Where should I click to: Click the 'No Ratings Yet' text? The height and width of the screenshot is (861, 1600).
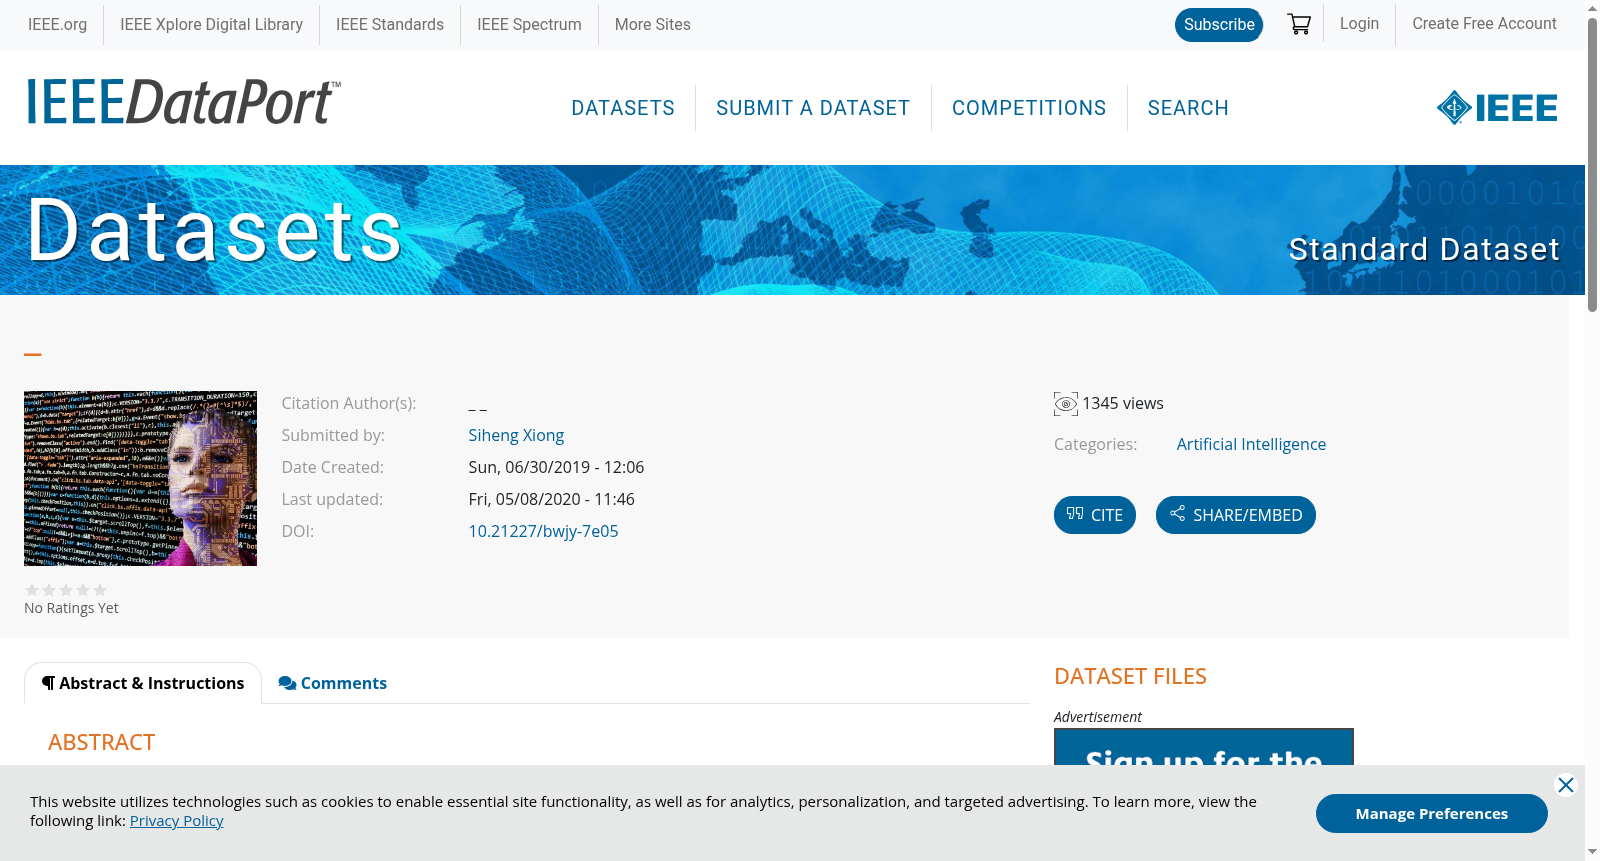coord(71,608)
